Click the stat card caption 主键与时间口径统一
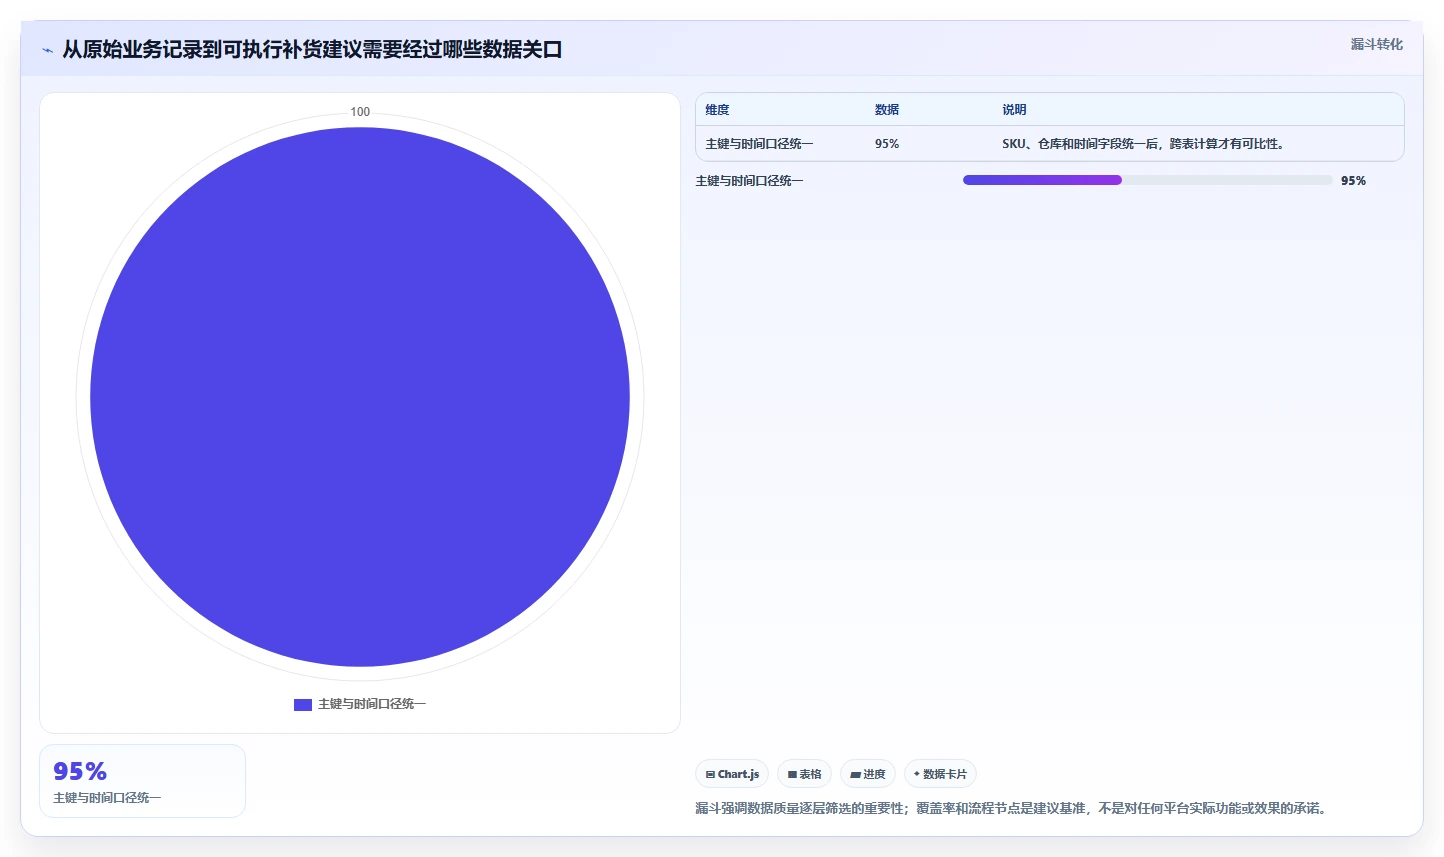 pos(107,798)
